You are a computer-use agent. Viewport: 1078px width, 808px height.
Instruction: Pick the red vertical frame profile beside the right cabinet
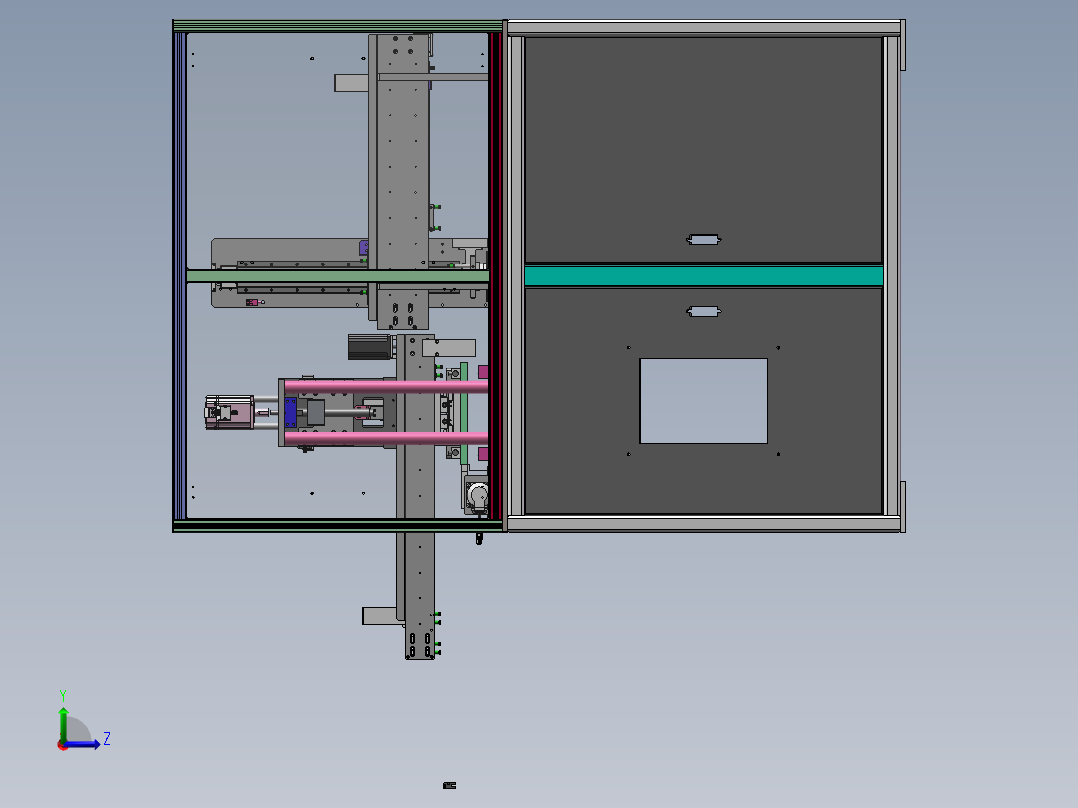pos(495,276)
